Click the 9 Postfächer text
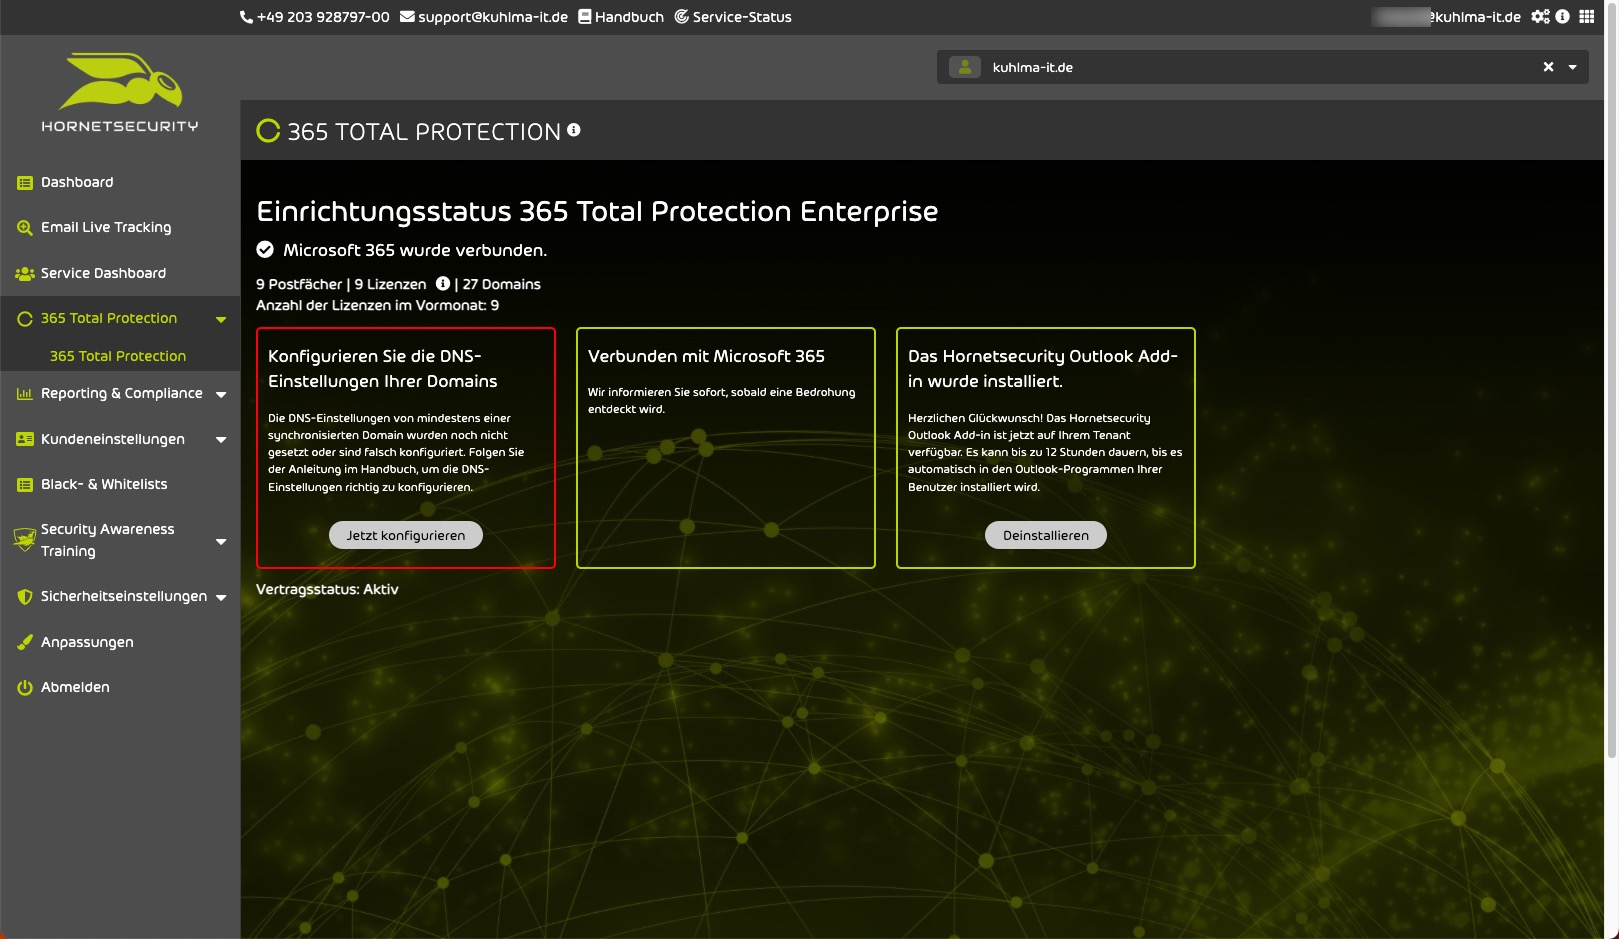 click(x=299, y=285)
